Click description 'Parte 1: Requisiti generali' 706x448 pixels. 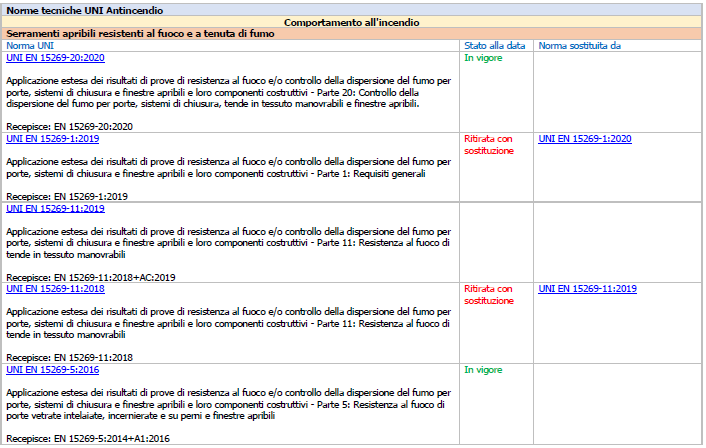[229, 167]
